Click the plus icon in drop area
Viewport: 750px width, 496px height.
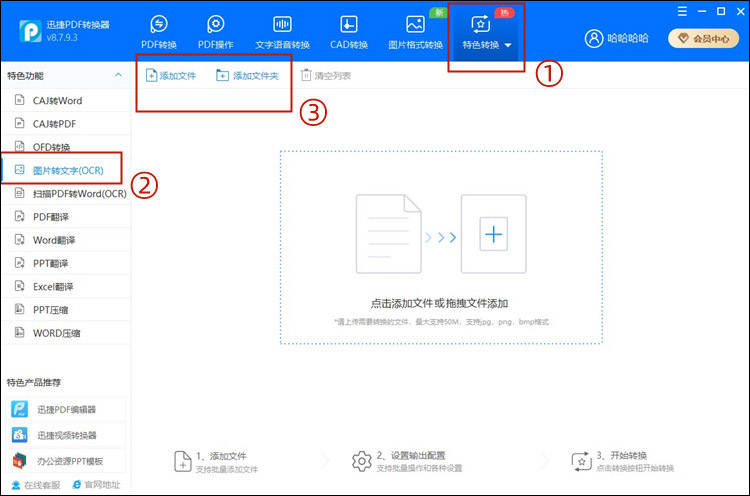[493, 234]
